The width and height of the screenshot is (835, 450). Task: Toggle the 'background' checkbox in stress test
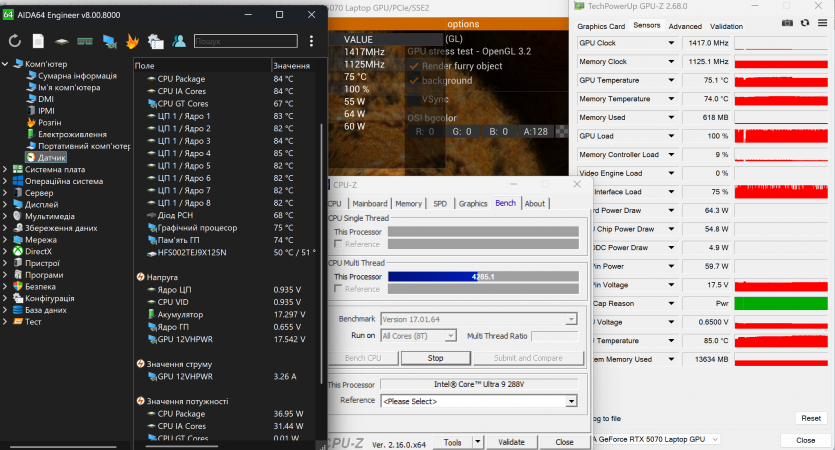[x=413, y=80]
